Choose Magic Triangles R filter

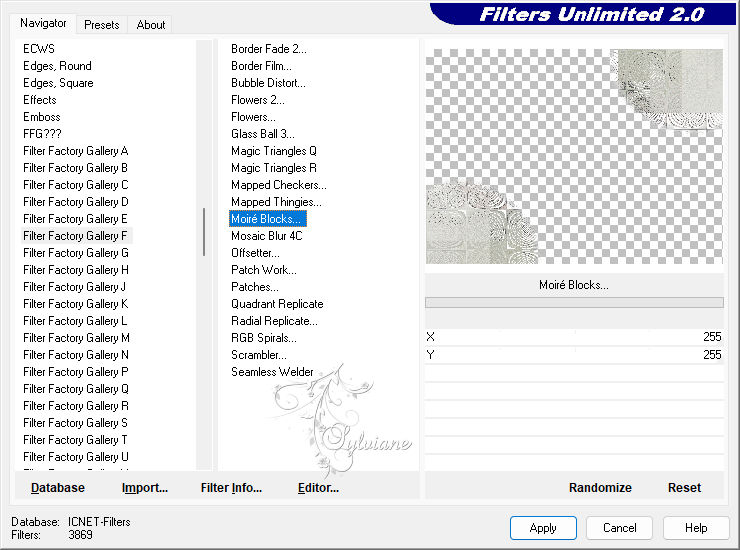[274, 168]
